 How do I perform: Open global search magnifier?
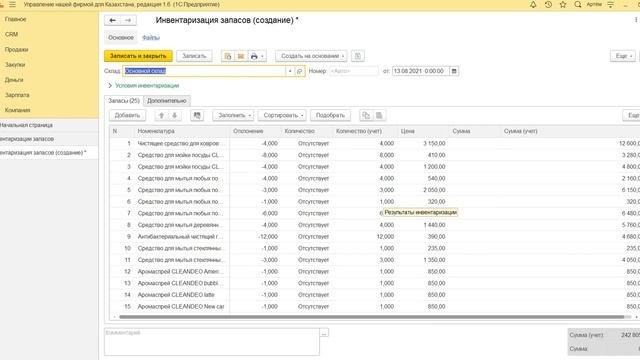[x=578, y=4]
